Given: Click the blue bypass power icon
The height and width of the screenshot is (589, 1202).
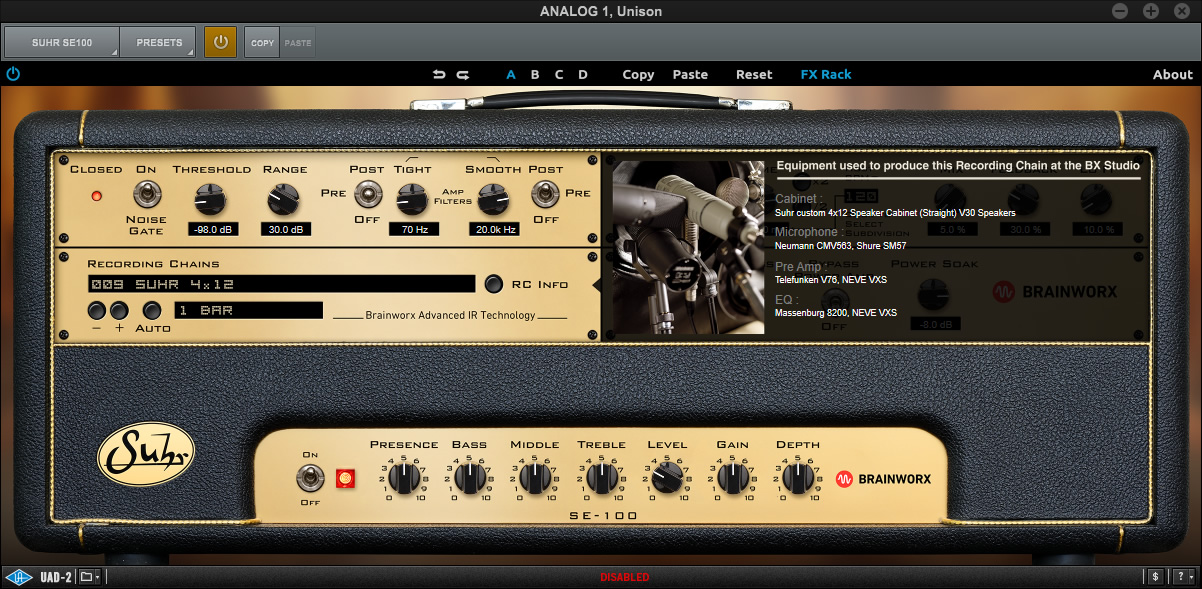Looking at the screenshot, I should tap(13, 74).
